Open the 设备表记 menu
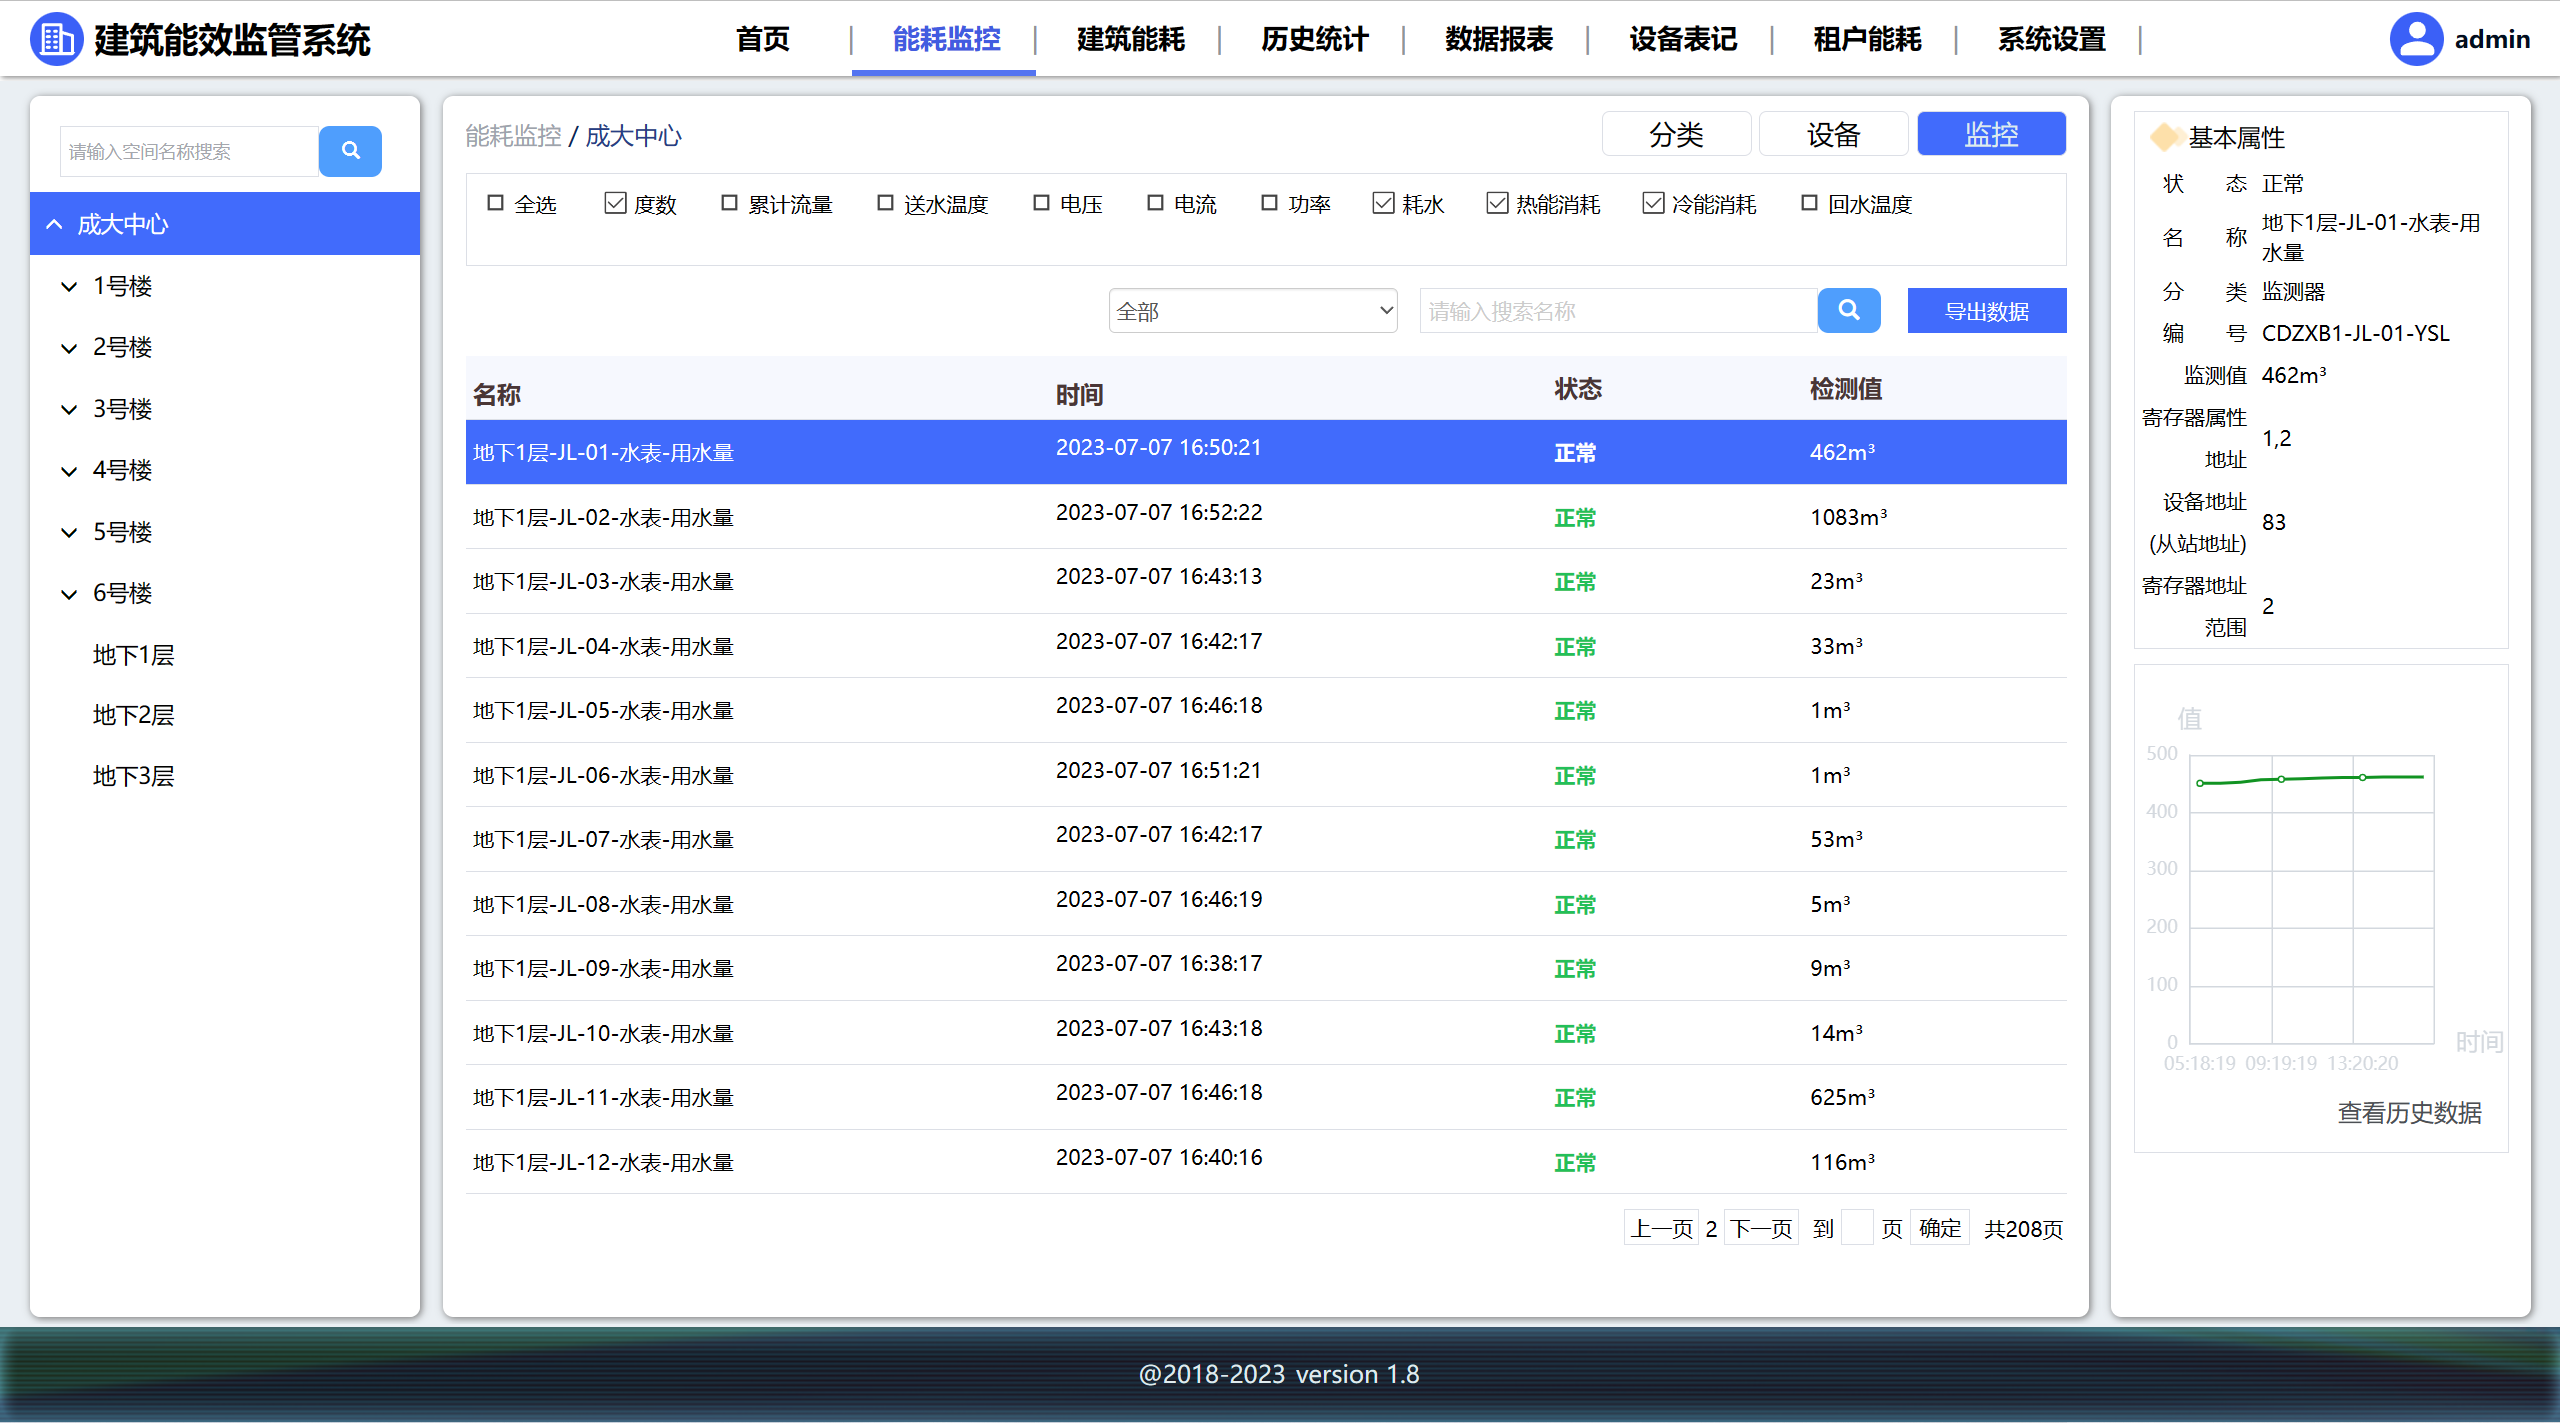This screenshot has height=1423, width=2560. tap(1683, 39)
